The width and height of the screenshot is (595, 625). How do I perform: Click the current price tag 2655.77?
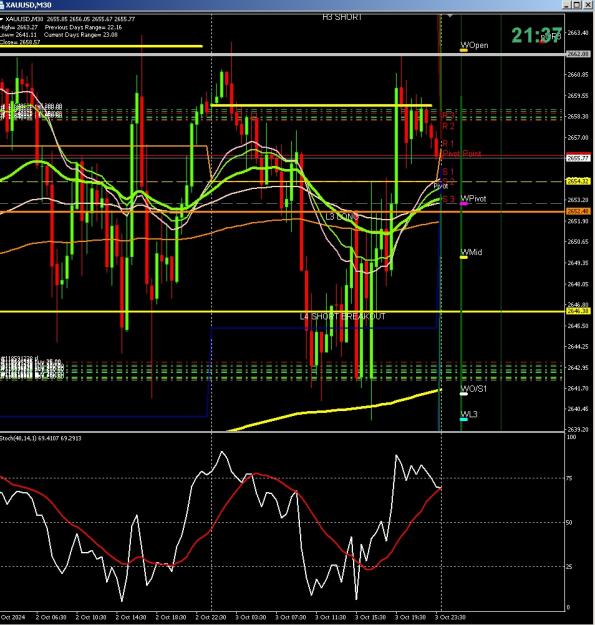tap(578, 158)
